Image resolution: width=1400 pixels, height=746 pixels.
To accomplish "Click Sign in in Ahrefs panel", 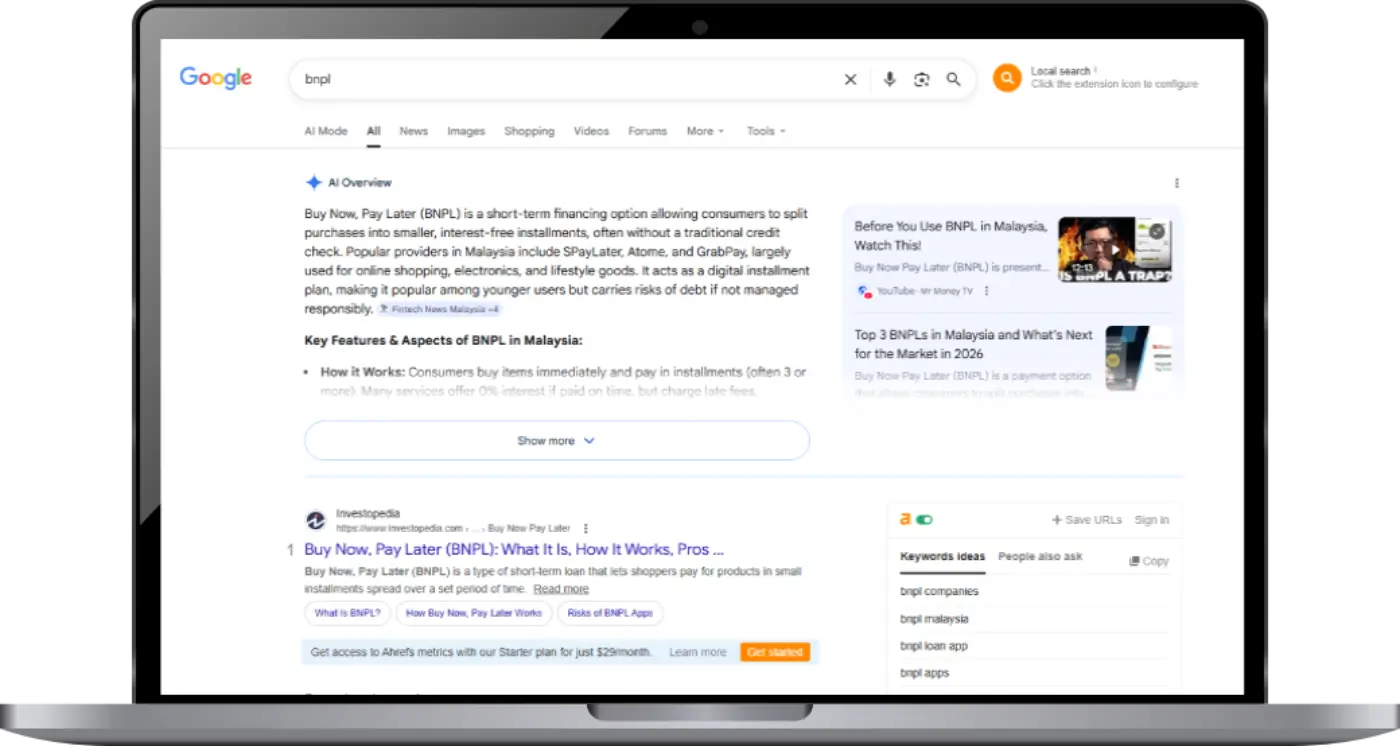I will pos(1152,520).
